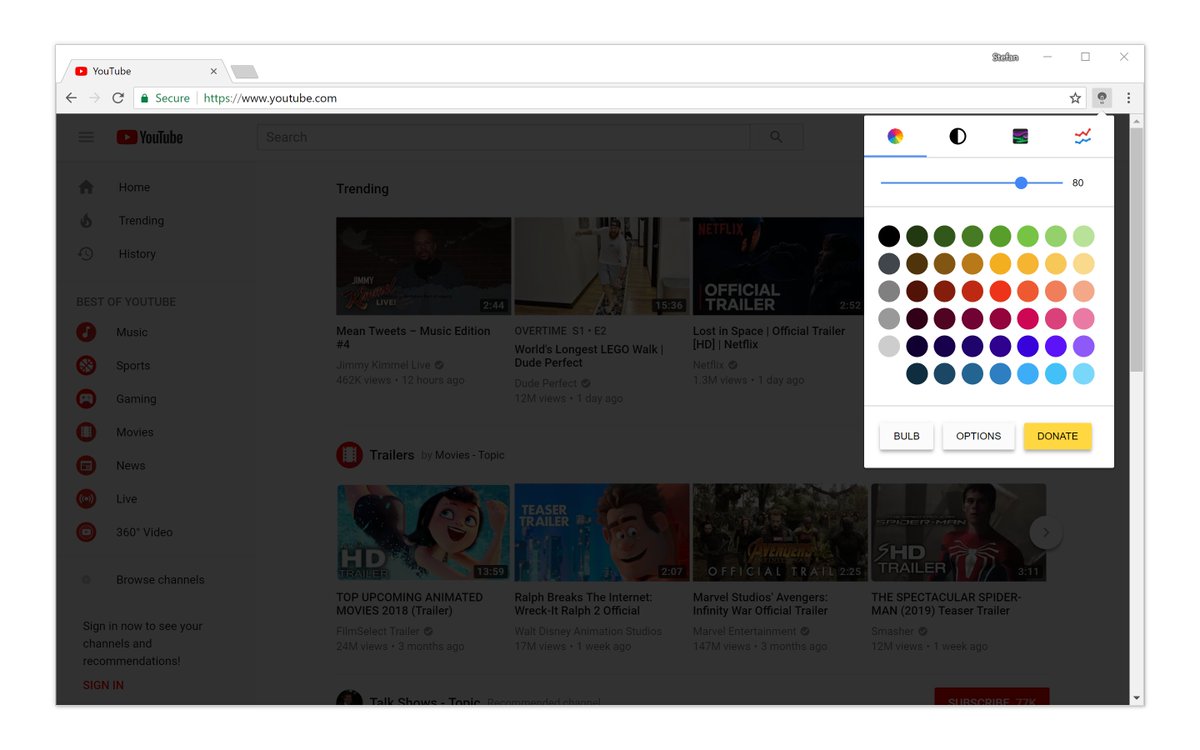Click the BULB button

click(907, 436)
